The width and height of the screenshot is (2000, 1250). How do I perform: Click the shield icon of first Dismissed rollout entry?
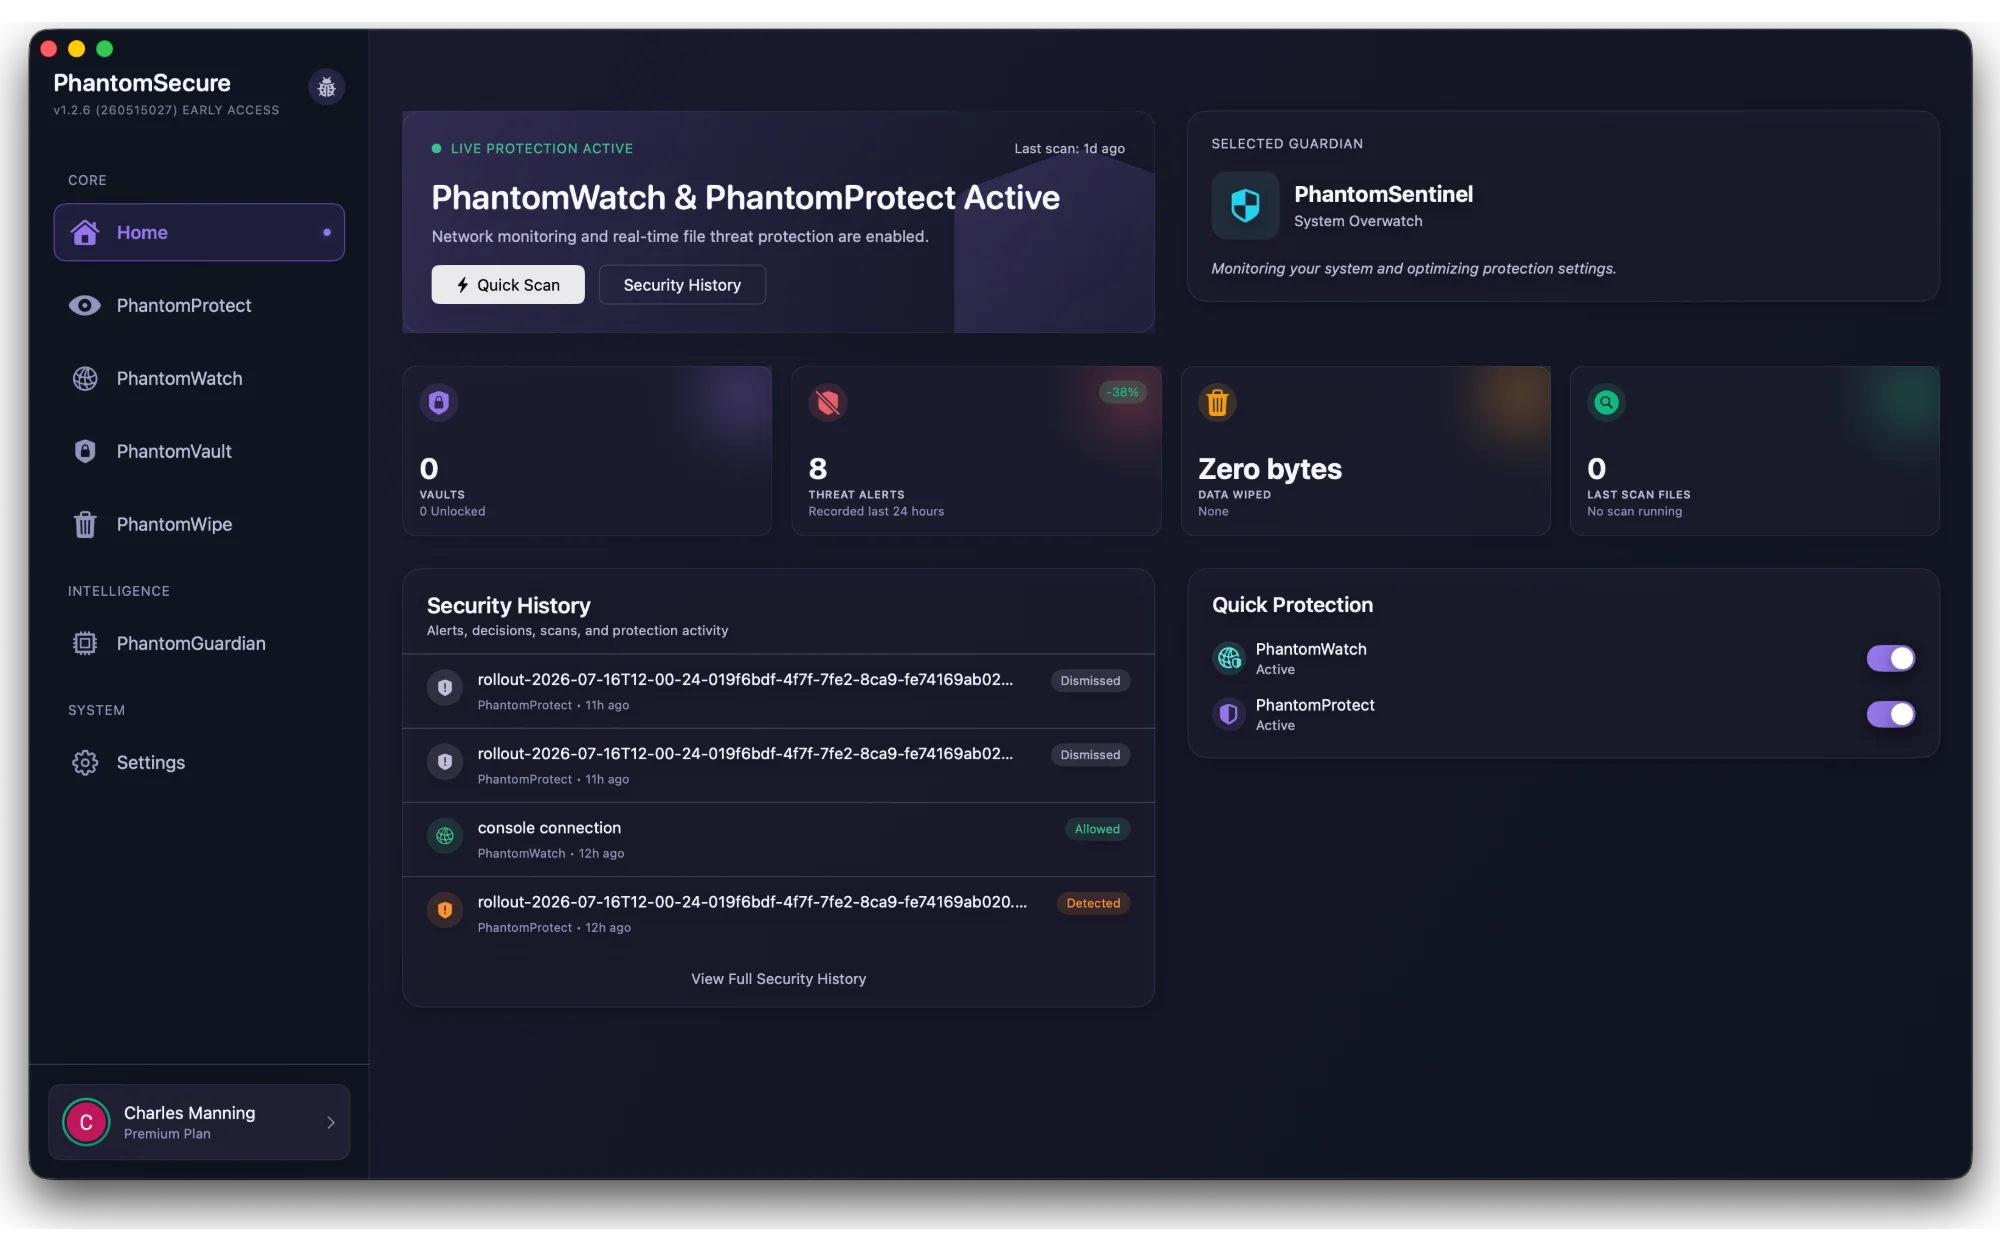pos(445,688)
